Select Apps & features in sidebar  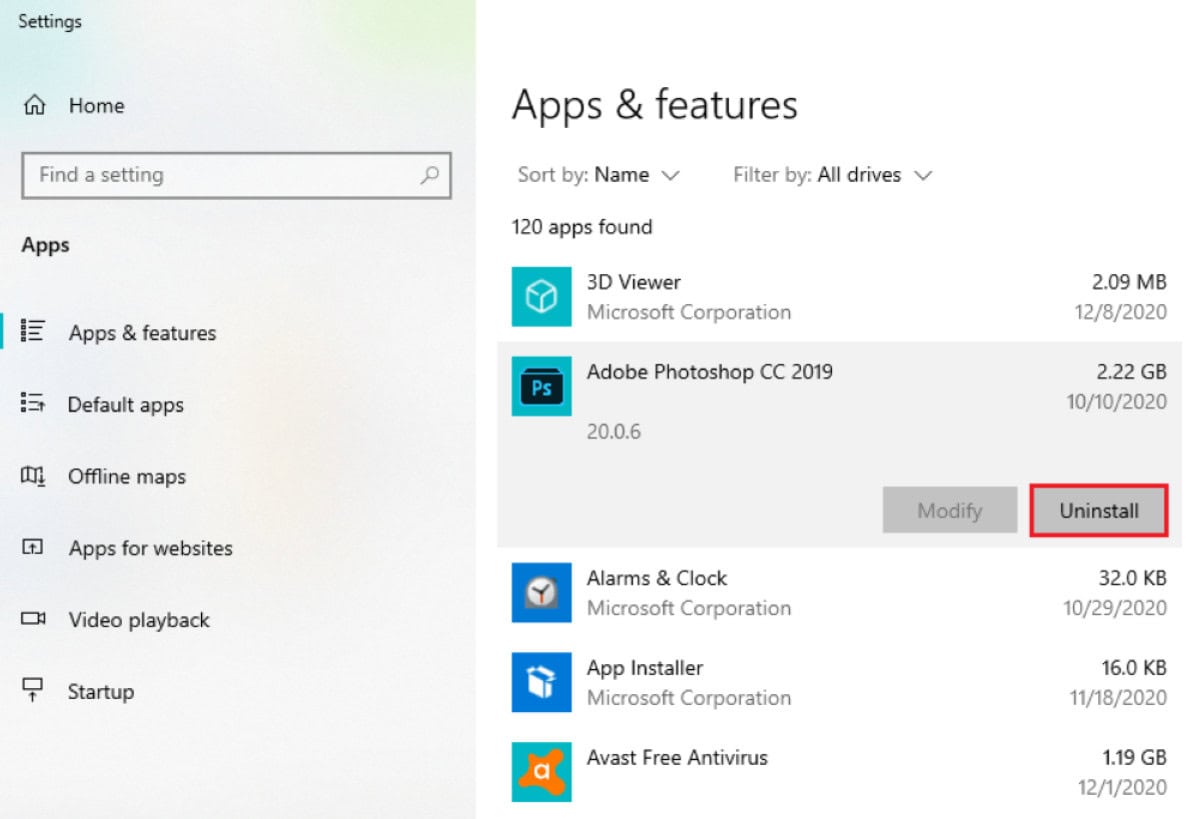(142, 333)
